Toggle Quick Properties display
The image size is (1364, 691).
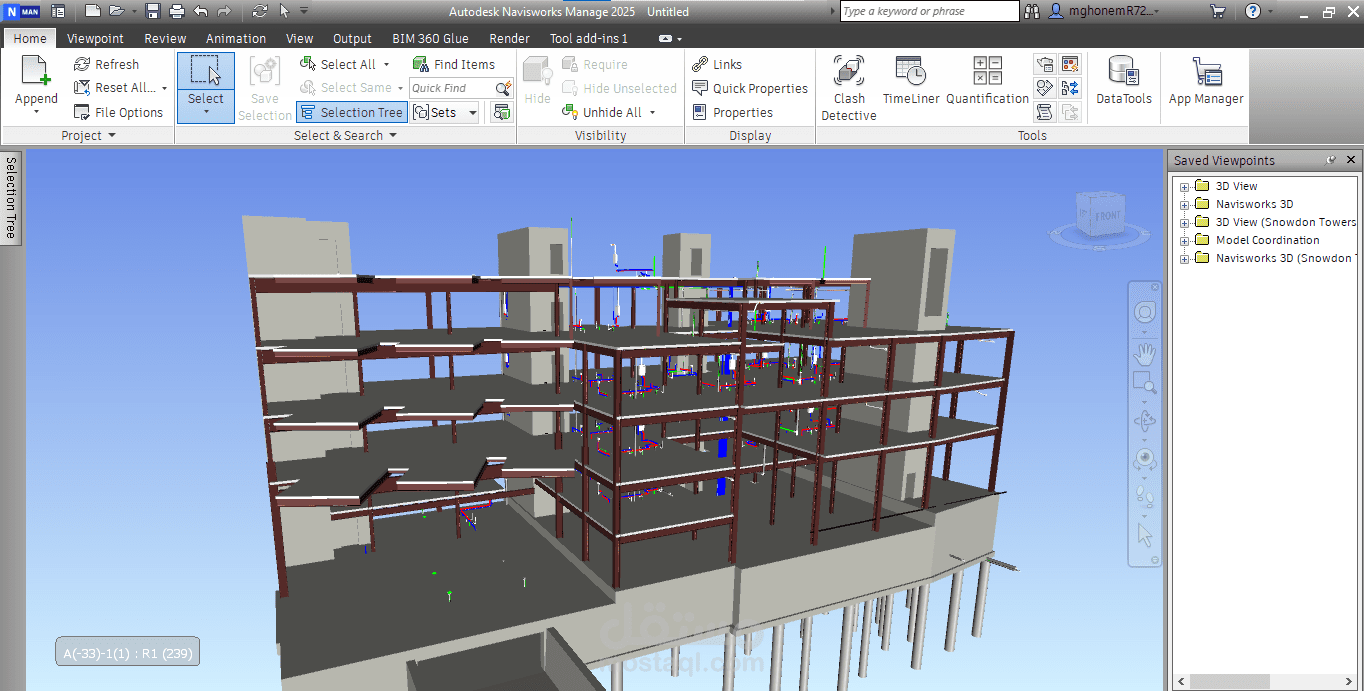tap(750, 88)
